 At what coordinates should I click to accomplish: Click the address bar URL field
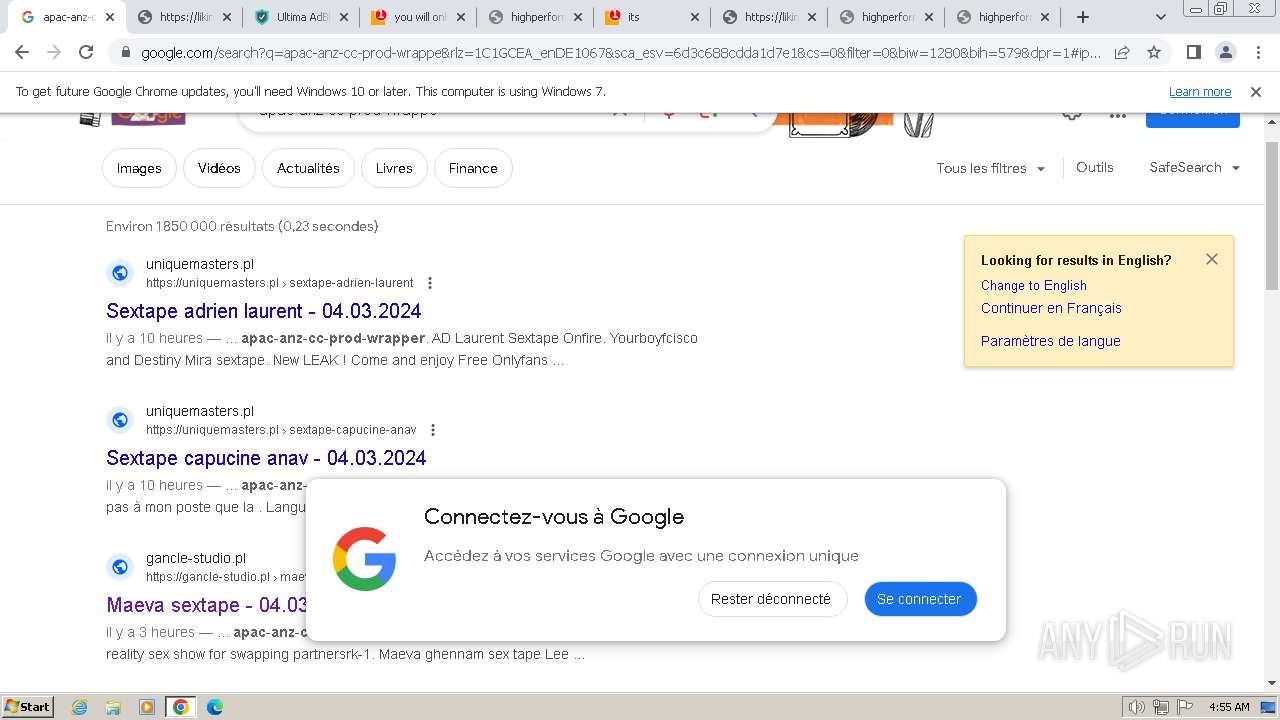pyautogui.click(x=620, y=53)
